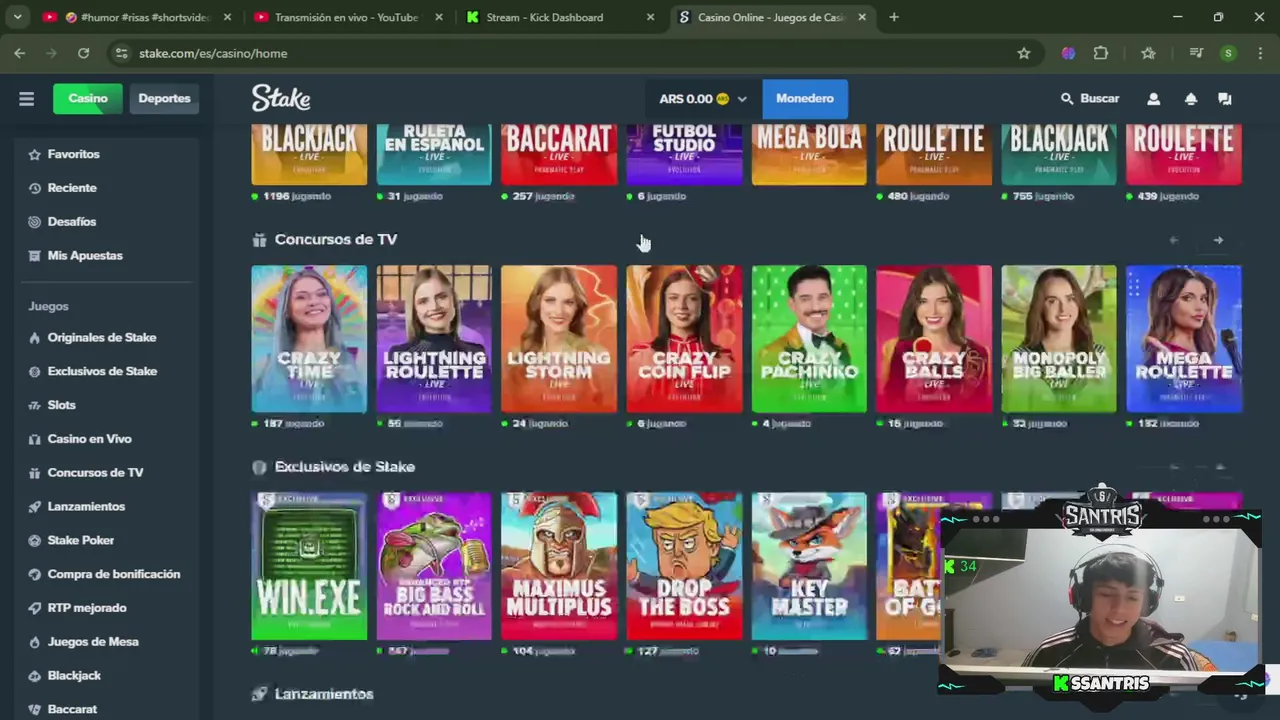This screenshot has width=1280, height=720.
Task: Bookmark this page with star icon
Action: pos(1024,53)
